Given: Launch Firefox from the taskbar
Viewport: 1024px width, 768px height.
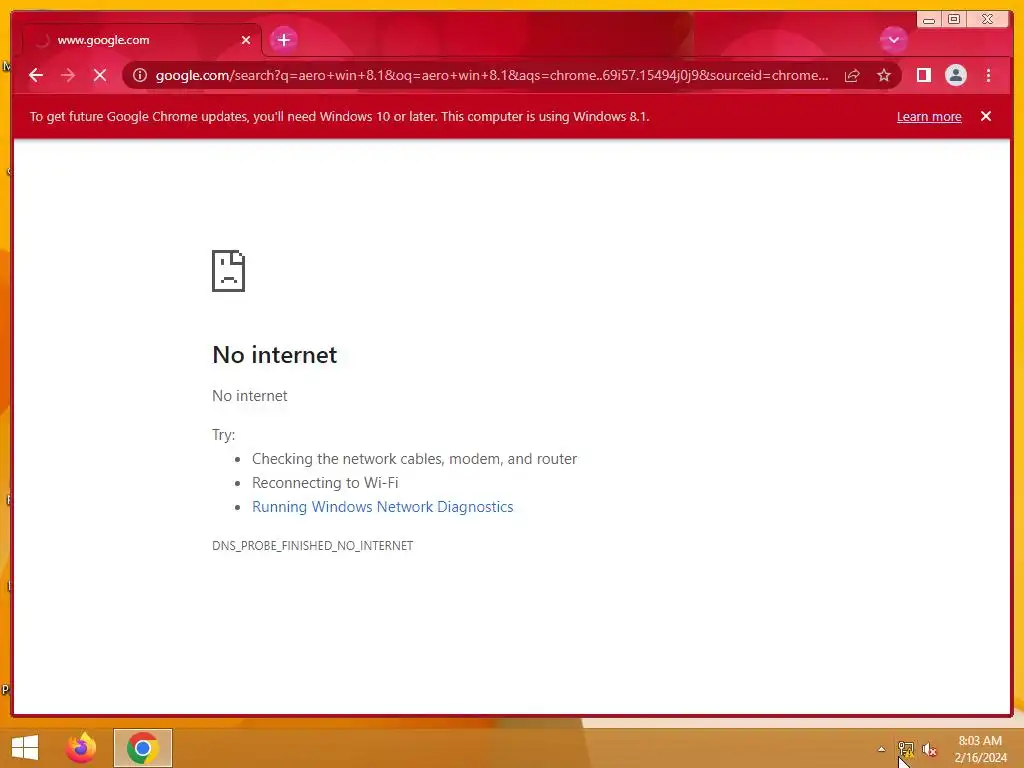Looking at the screenshot, I should point(81,748).
